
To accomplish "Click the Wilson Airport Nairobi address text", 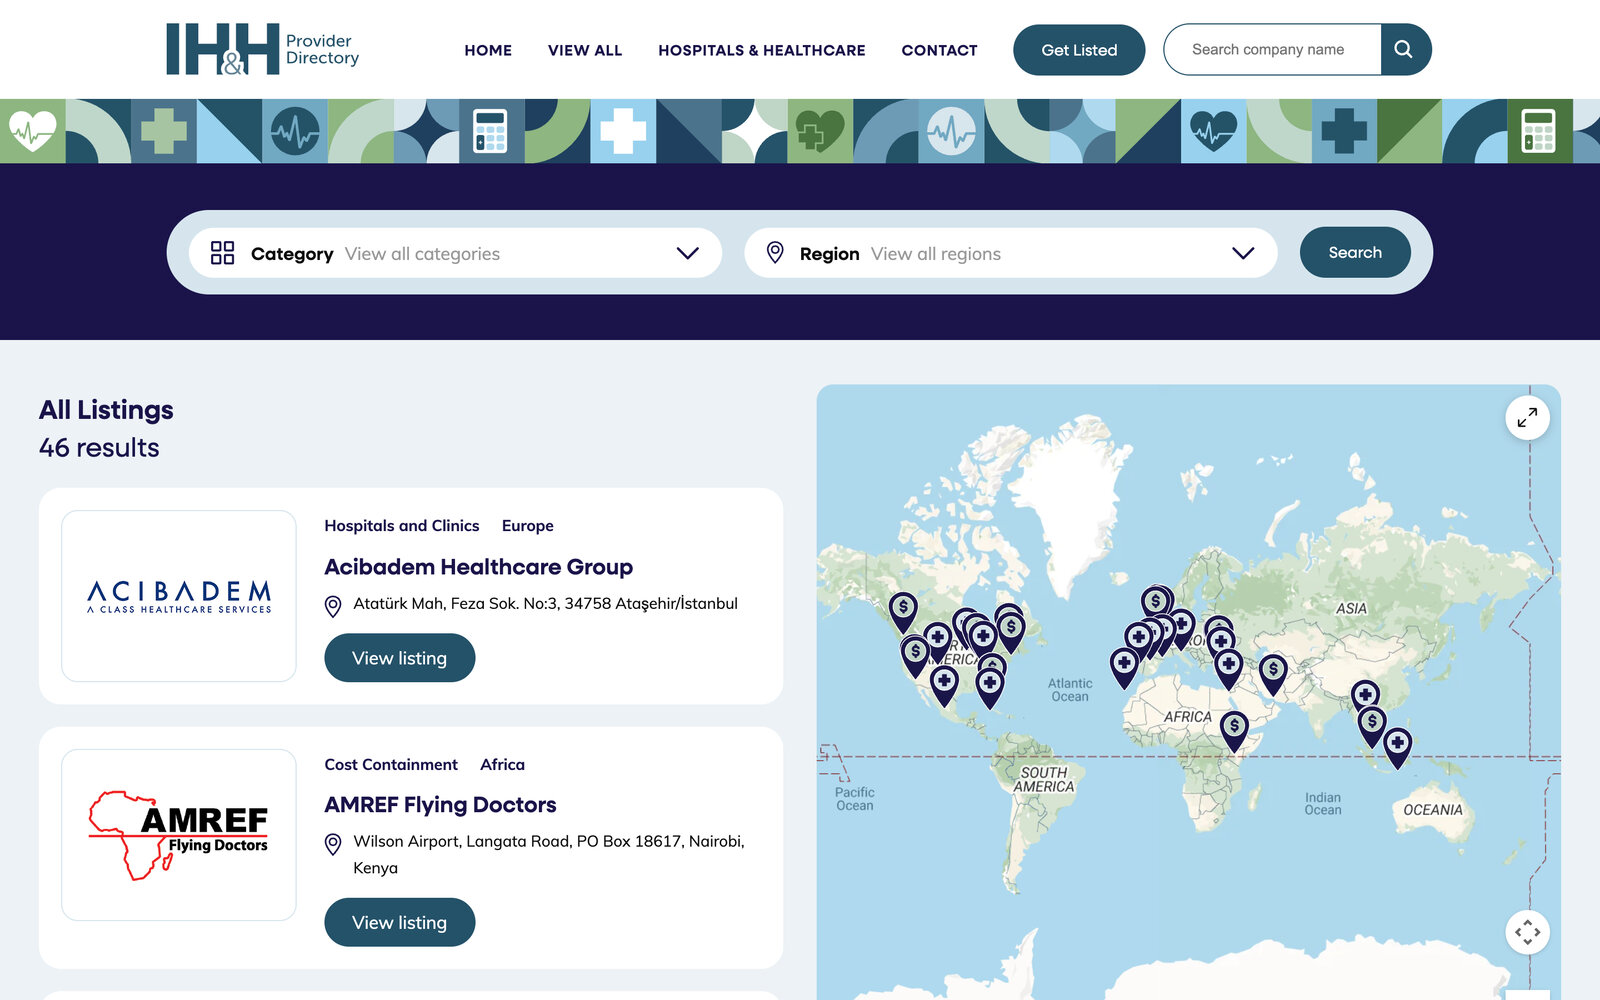I will 549,855.
